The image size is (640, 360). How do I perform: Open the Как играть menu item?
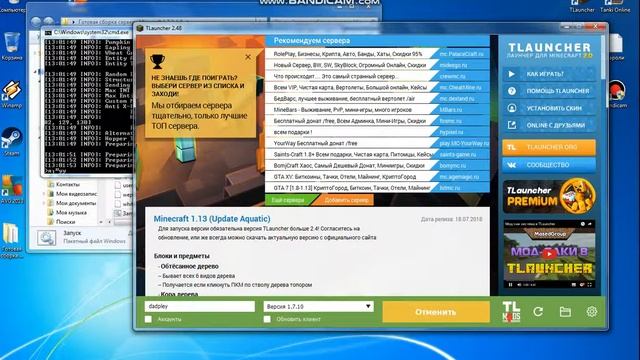[x=549, y=74]
